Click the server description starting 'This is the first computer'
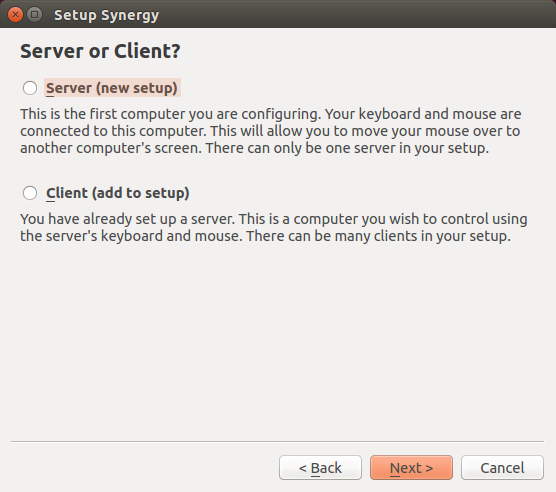 click(x=271, y=131)
